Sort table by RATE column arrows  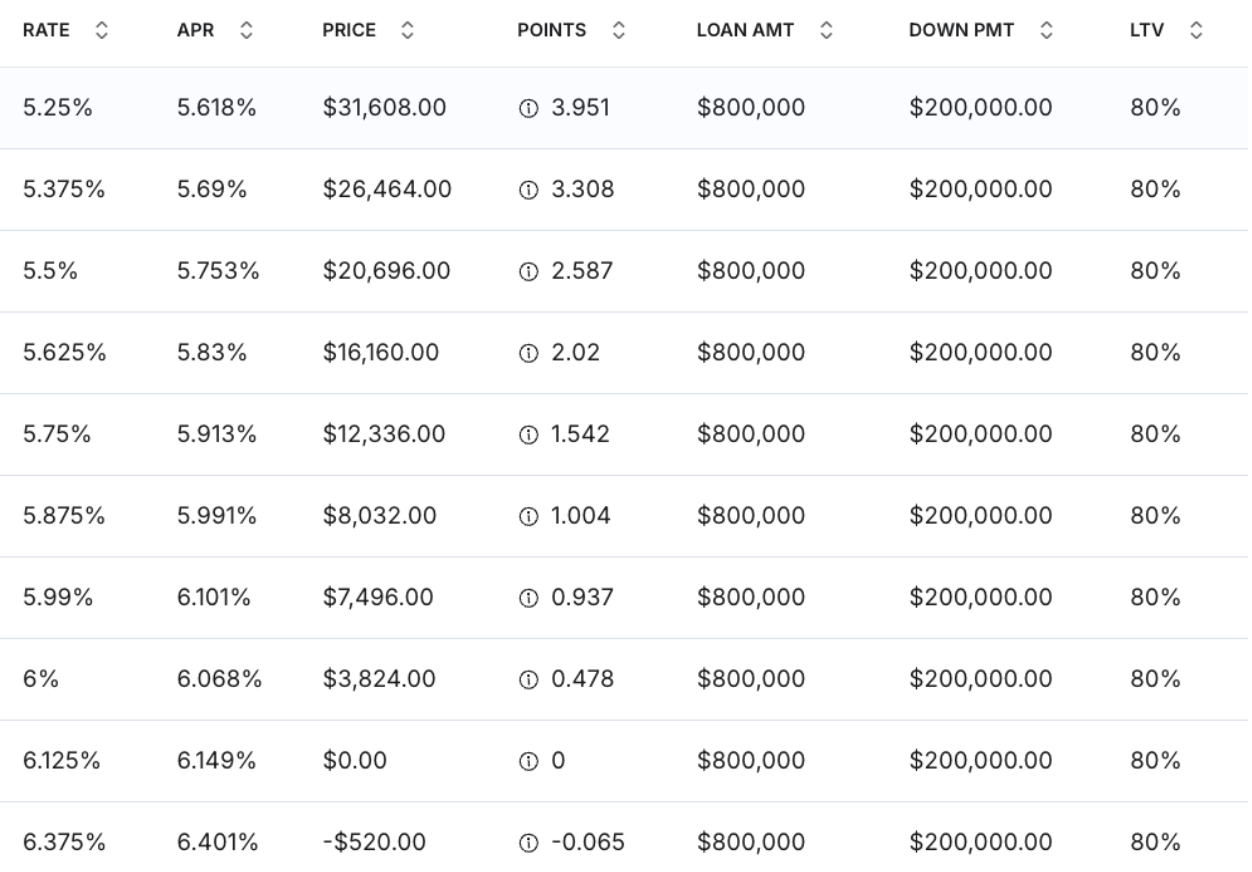[x=100, y=31]
